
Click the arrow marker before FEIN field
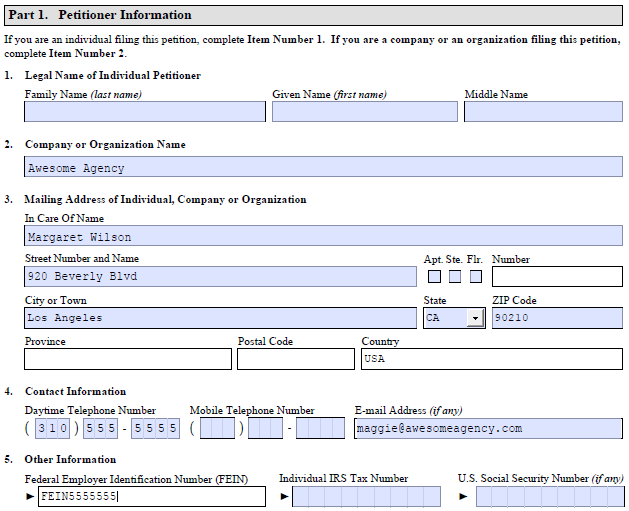click(30, 497)
